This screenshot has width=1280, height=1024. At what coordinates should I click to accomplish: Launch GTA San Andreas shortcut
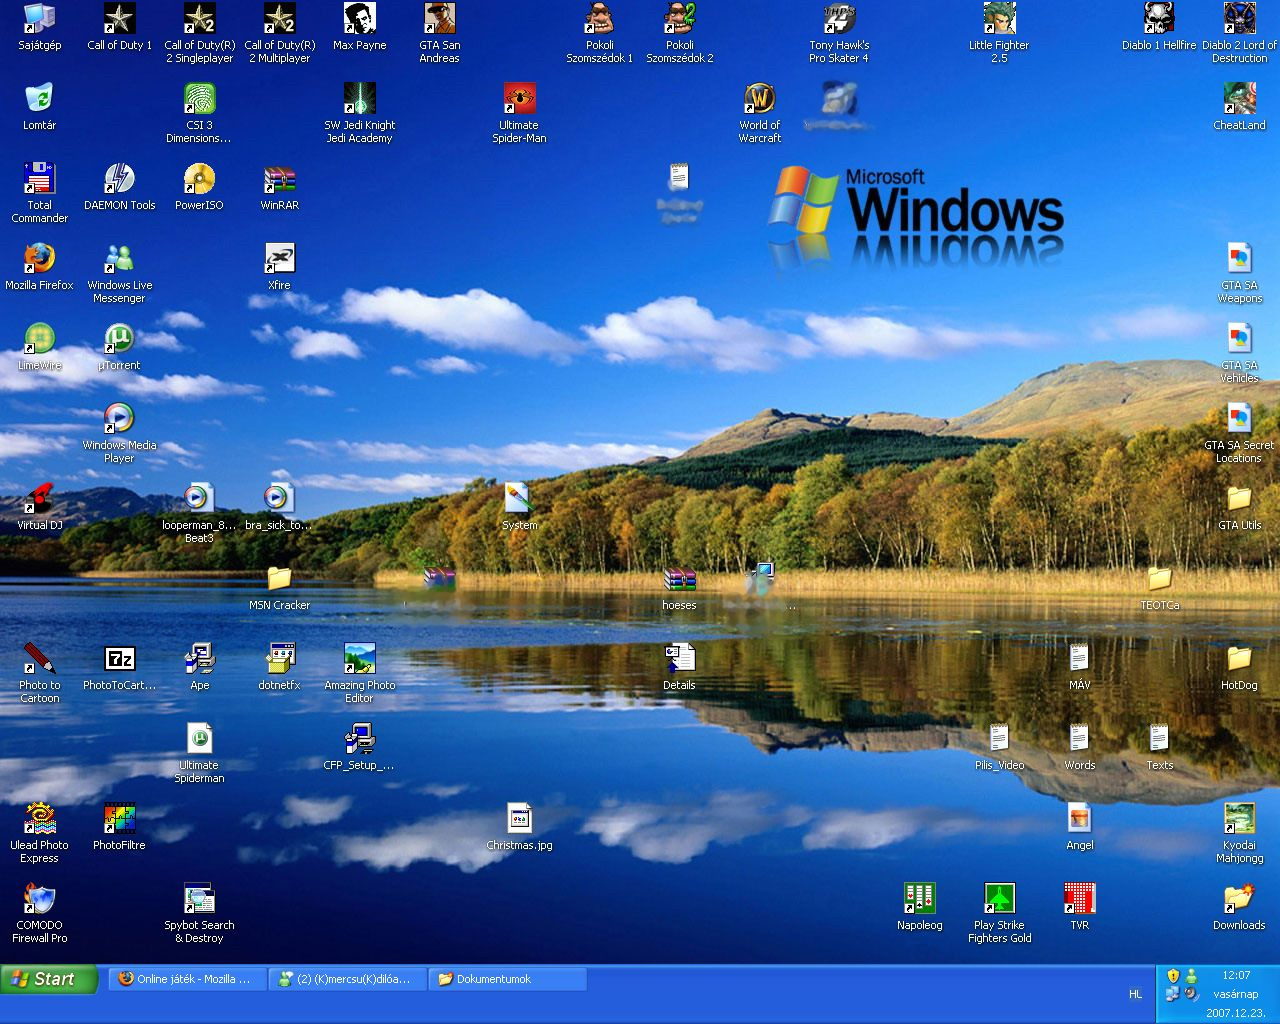[x=439, y=34]
